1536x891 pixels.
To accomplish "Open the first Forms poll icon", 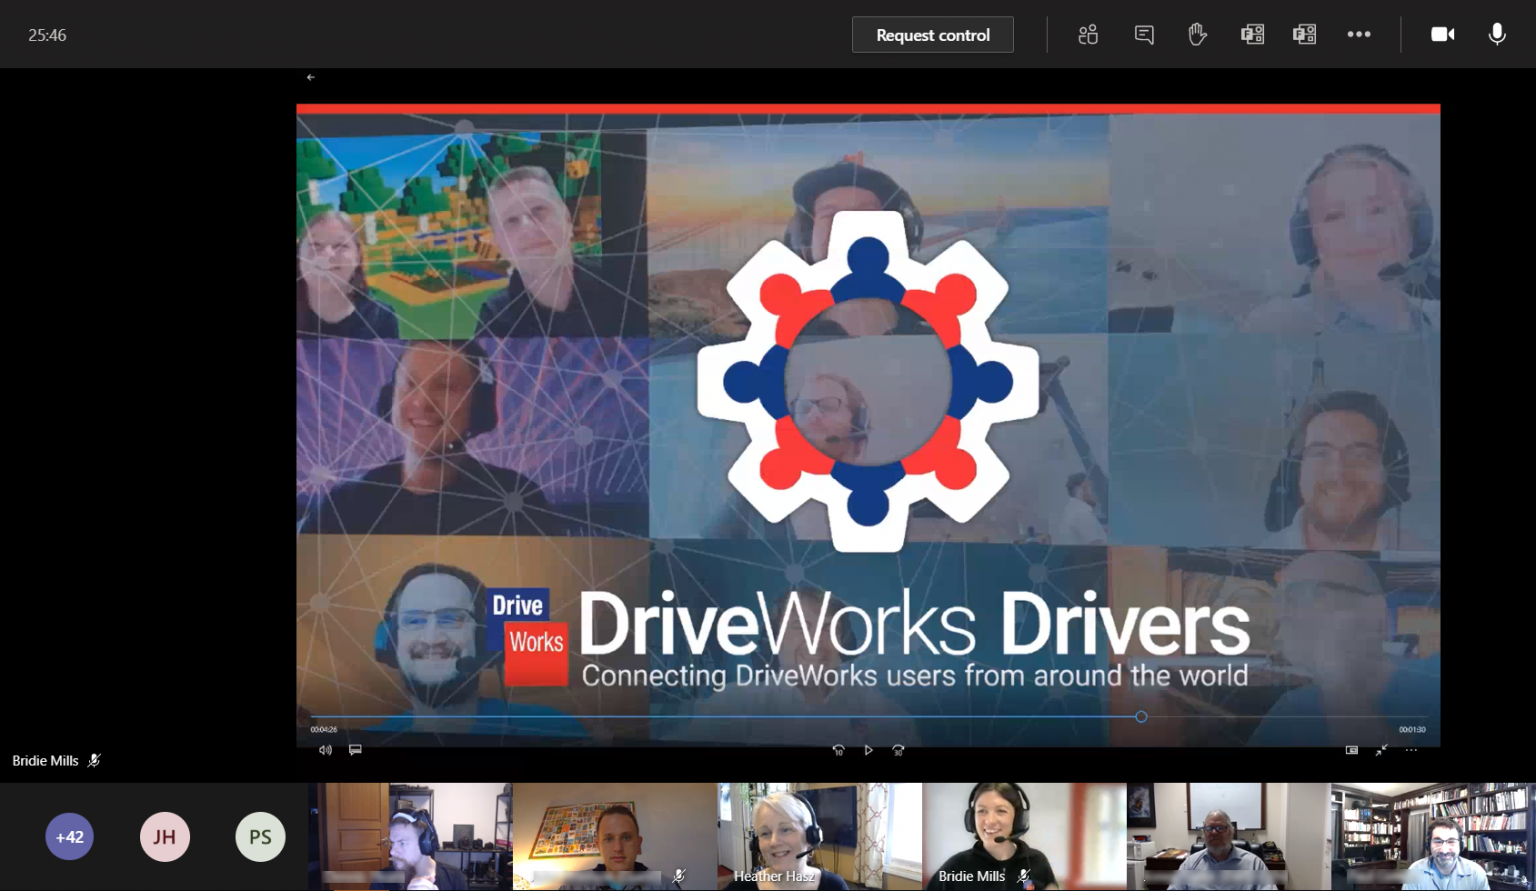I will coord(1252,34).
